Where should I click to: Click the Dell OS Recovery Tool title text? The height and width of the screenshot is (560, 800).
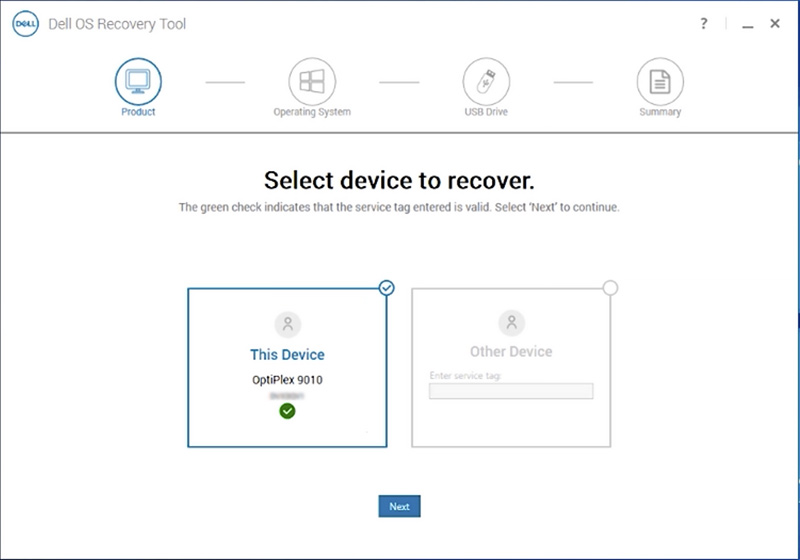(117, 24)
